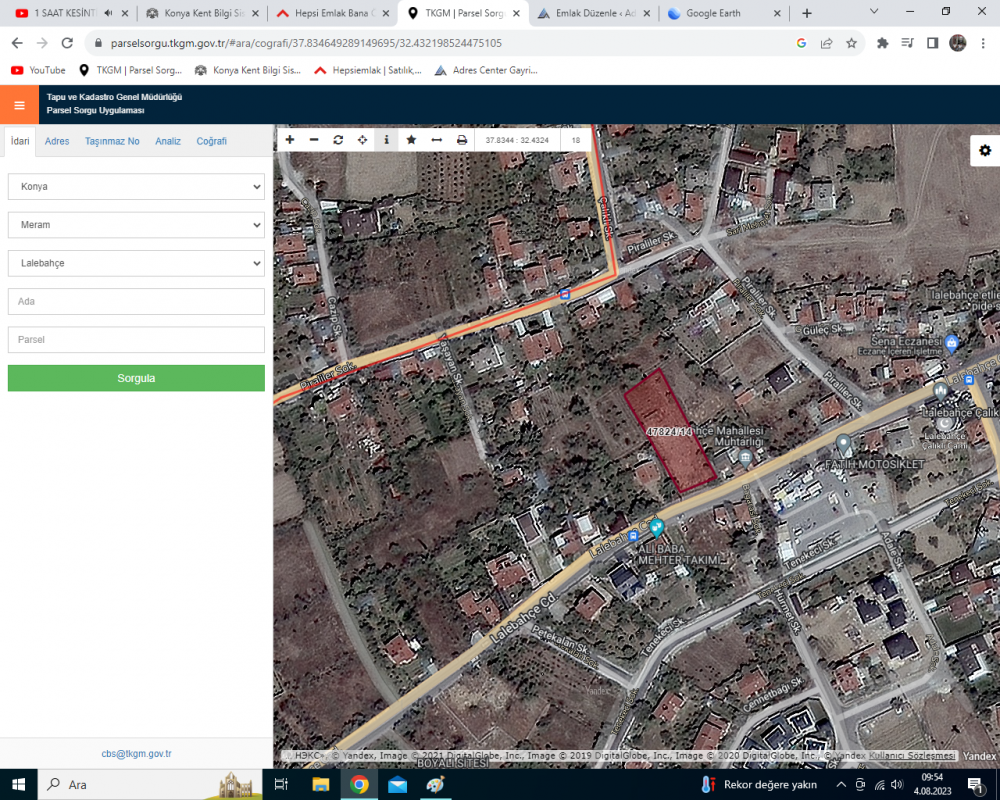Open the Chrome profile avatar
This screenshot has width=1000, height=800.
[957, 43]
